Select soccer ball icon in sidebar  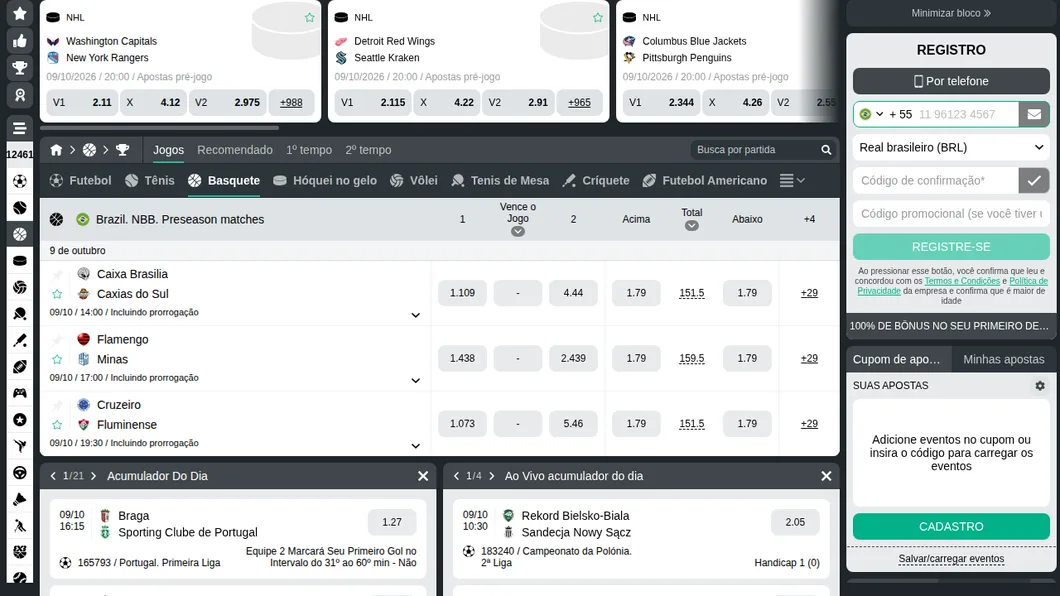coord(20,181)
